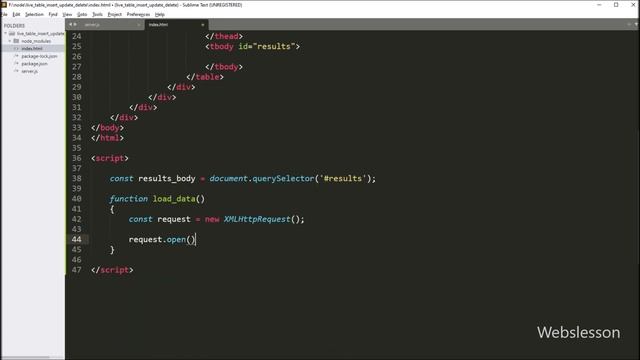Open the Selection menu

[34, 14]
